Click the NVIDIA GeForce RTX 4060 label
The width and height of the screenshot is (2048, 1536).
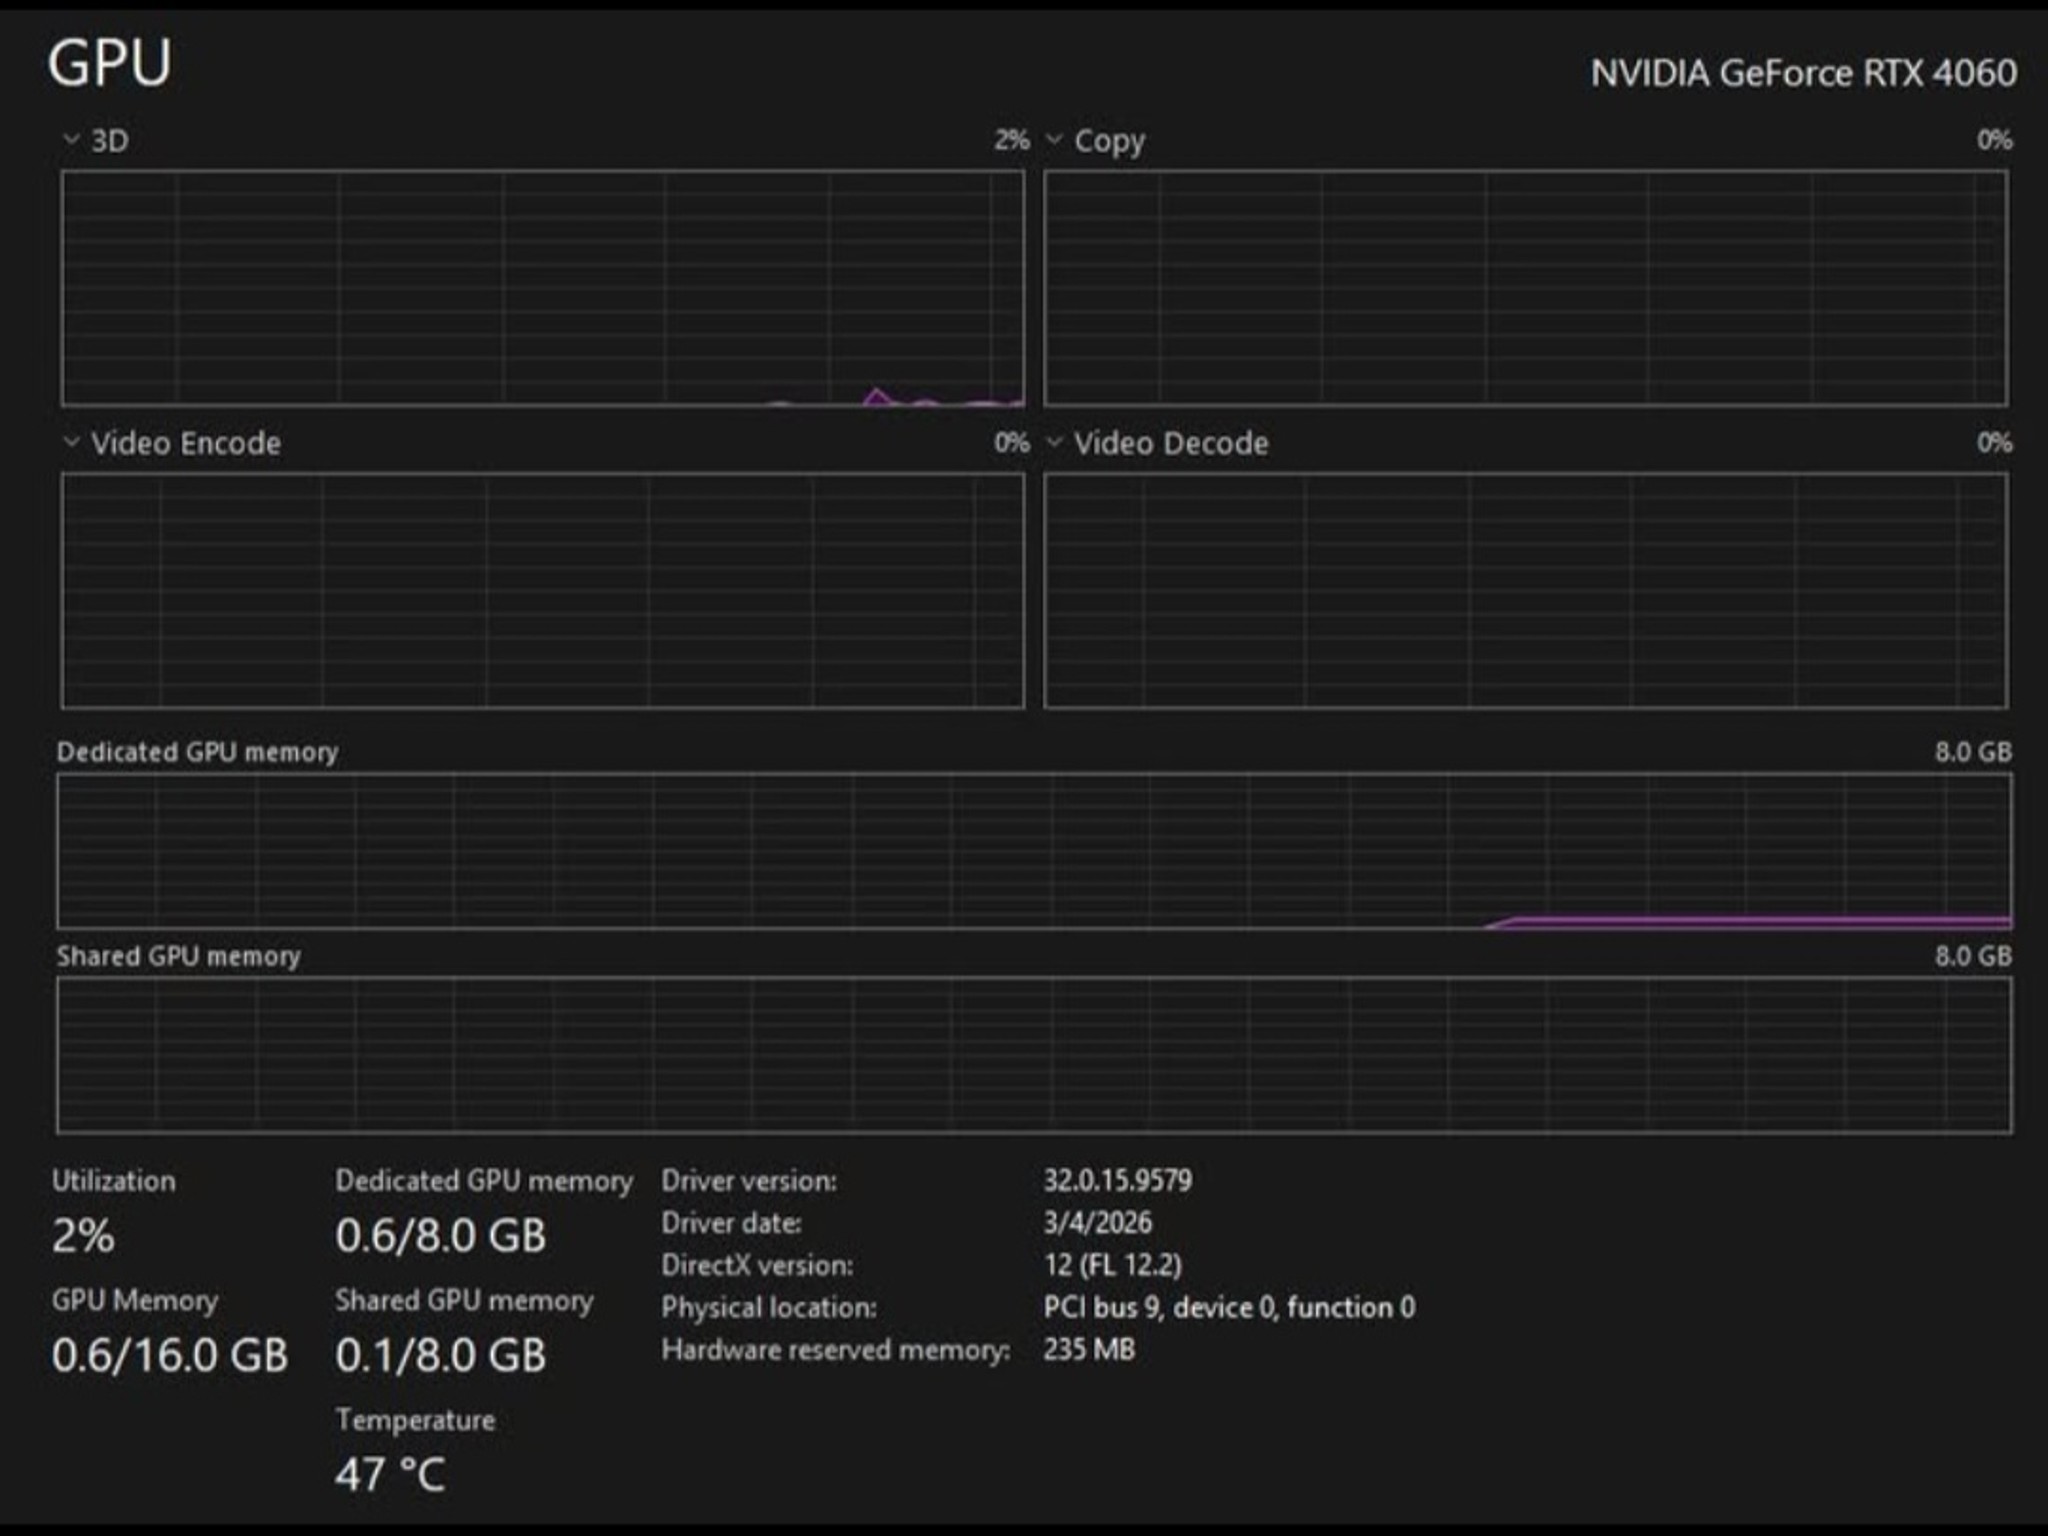1803,73
